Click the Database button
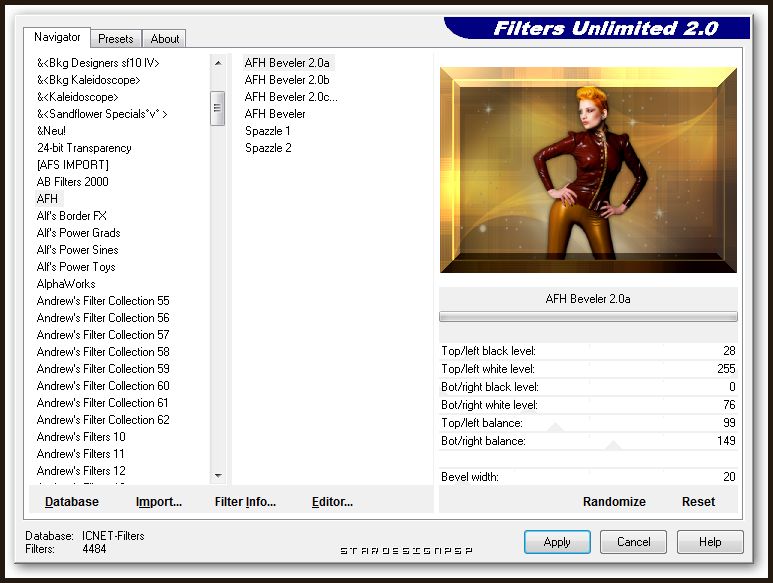 click(72, 502)
